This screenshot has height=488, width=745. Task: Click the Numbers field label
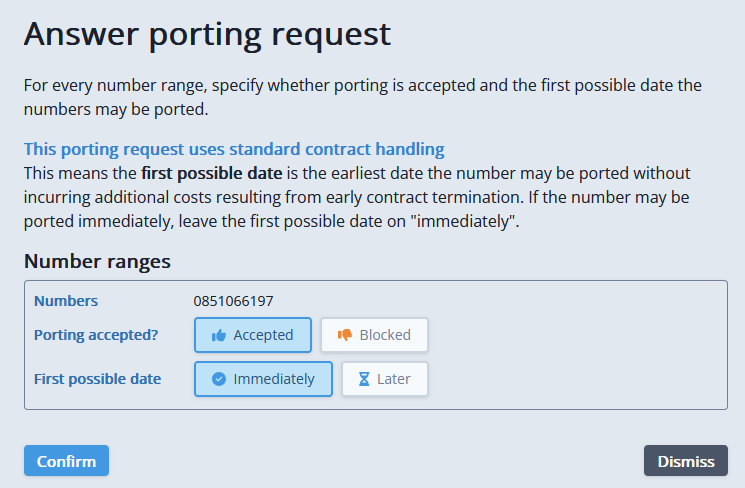click(66, 301)
